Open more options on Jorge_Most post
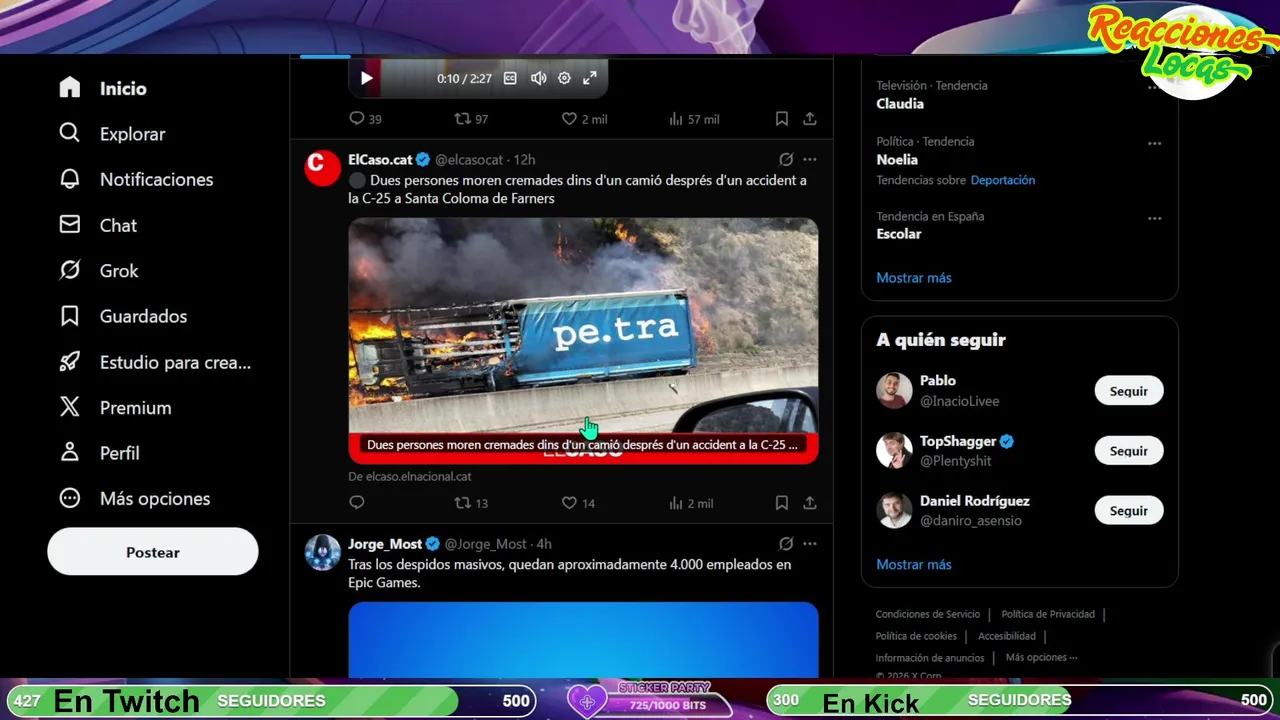The height and width of the screenshot is (720, 1280). (810, 544)
